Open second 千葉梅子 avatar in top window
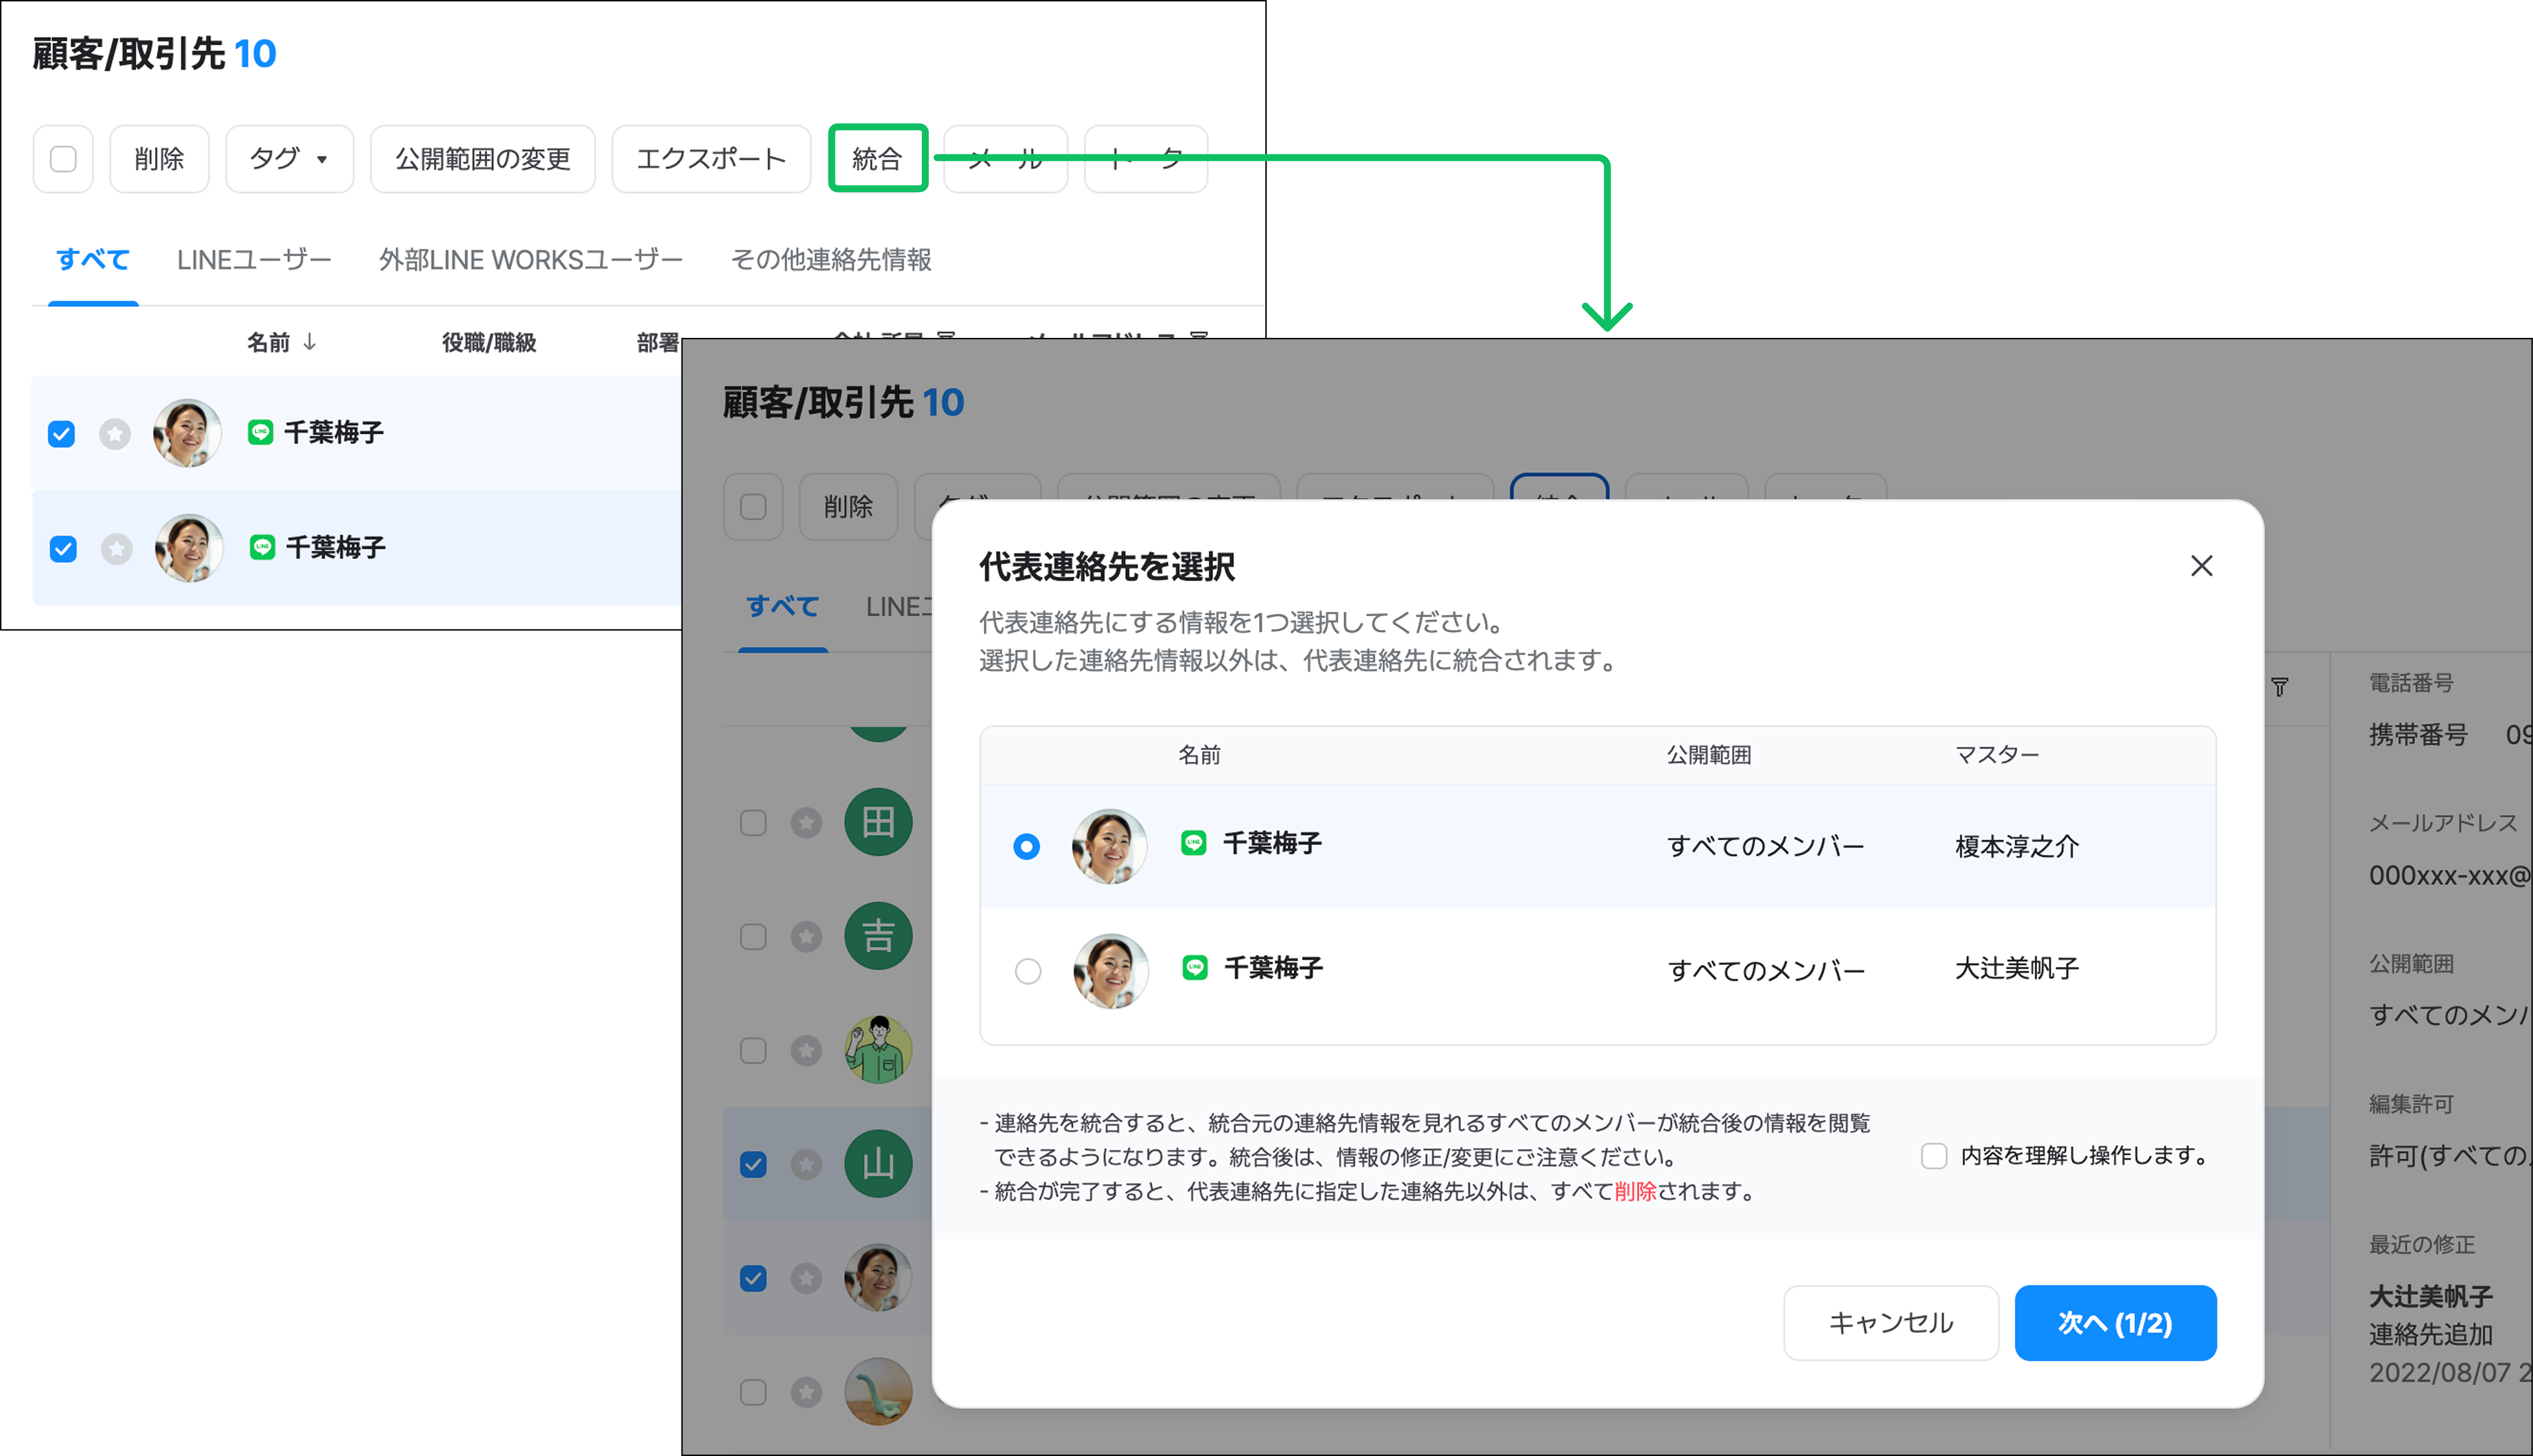 tap(189, 548)
